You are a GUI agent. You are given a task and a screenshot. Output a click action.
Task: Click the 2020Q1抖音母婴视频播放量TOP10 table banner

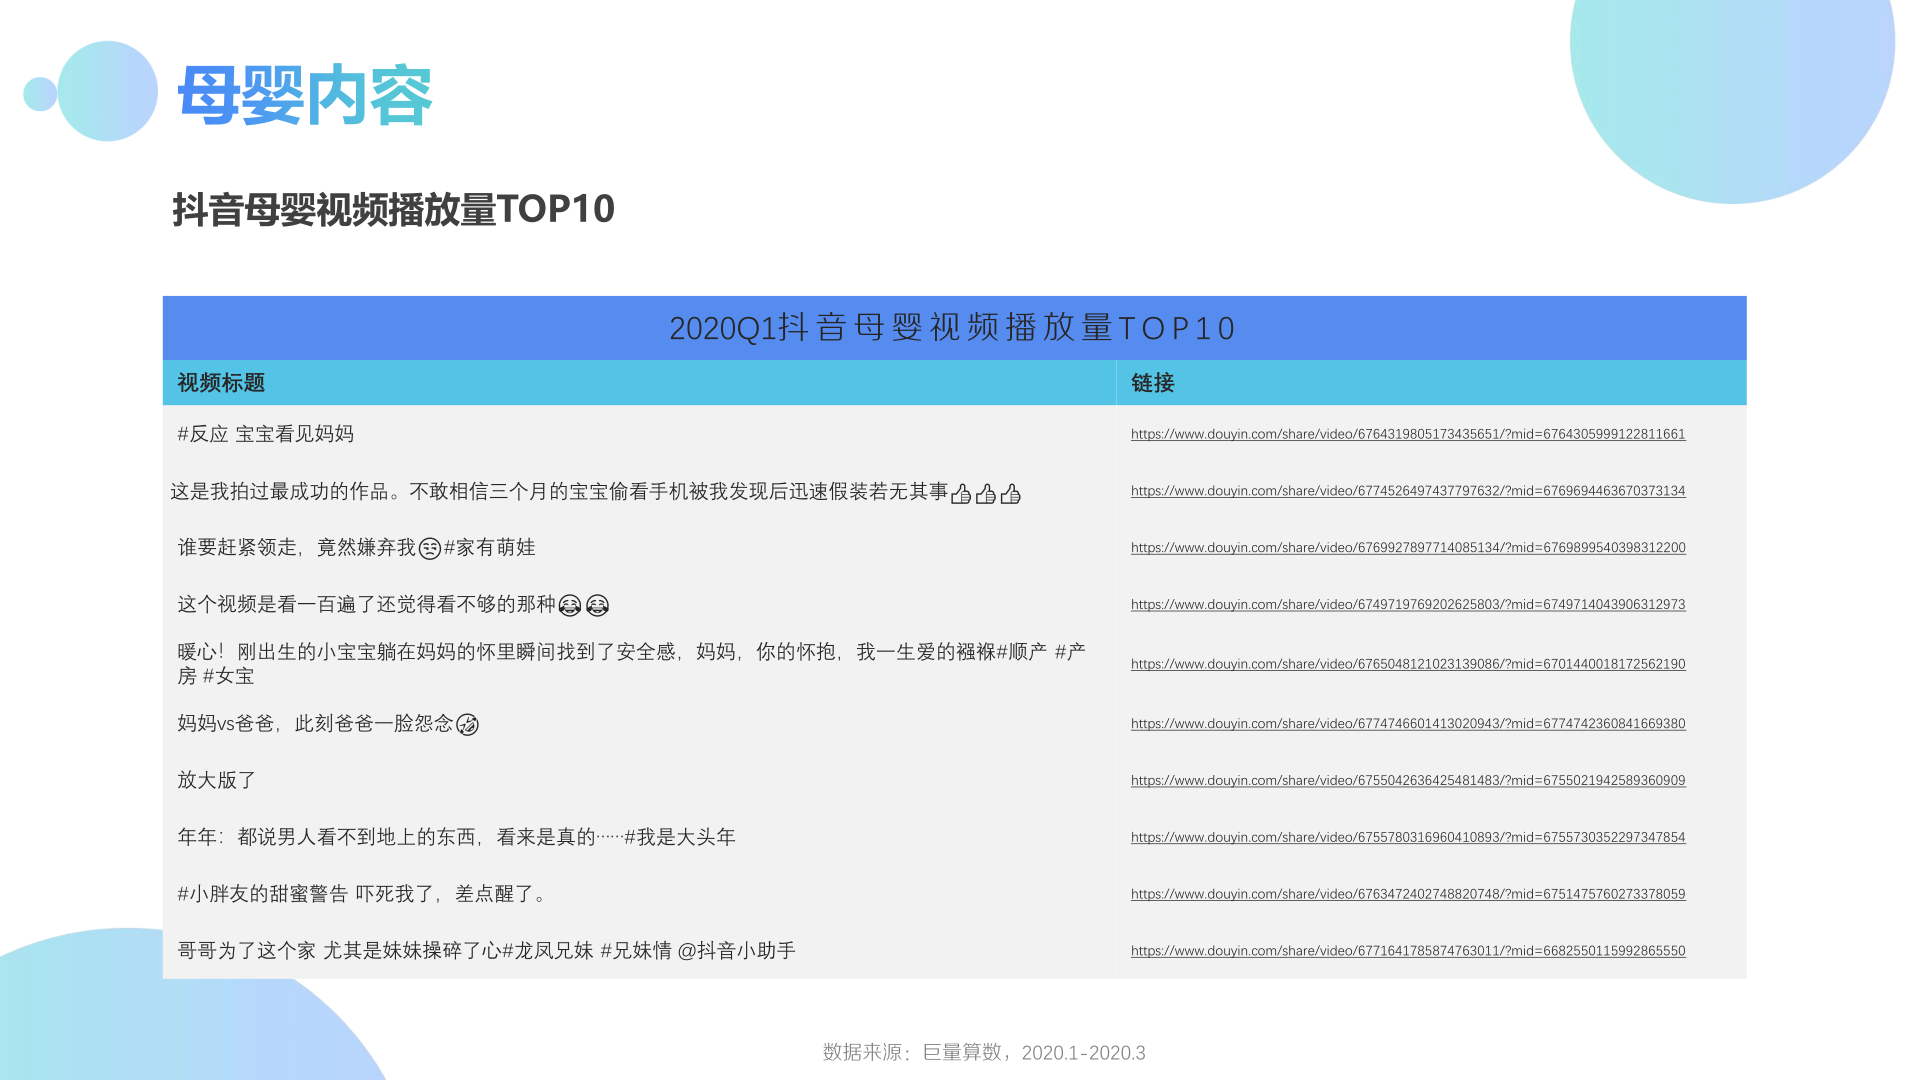(954, 328)
